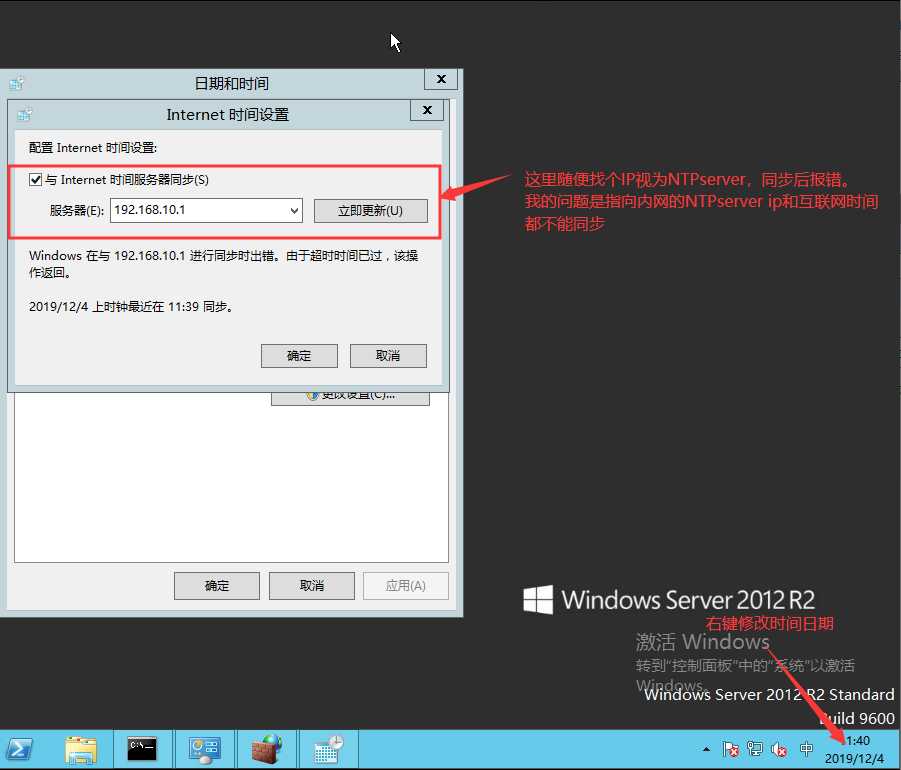Show hidden tray icons arrow
Screen dimensions: 901x770
coord(706,749)
